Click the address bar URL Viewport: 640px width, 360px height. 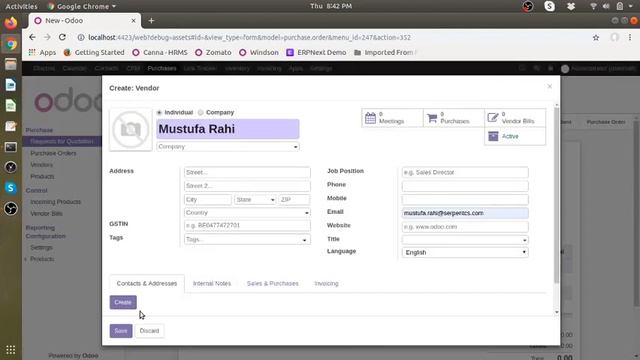pyautogui.click(x=249, y=38)
